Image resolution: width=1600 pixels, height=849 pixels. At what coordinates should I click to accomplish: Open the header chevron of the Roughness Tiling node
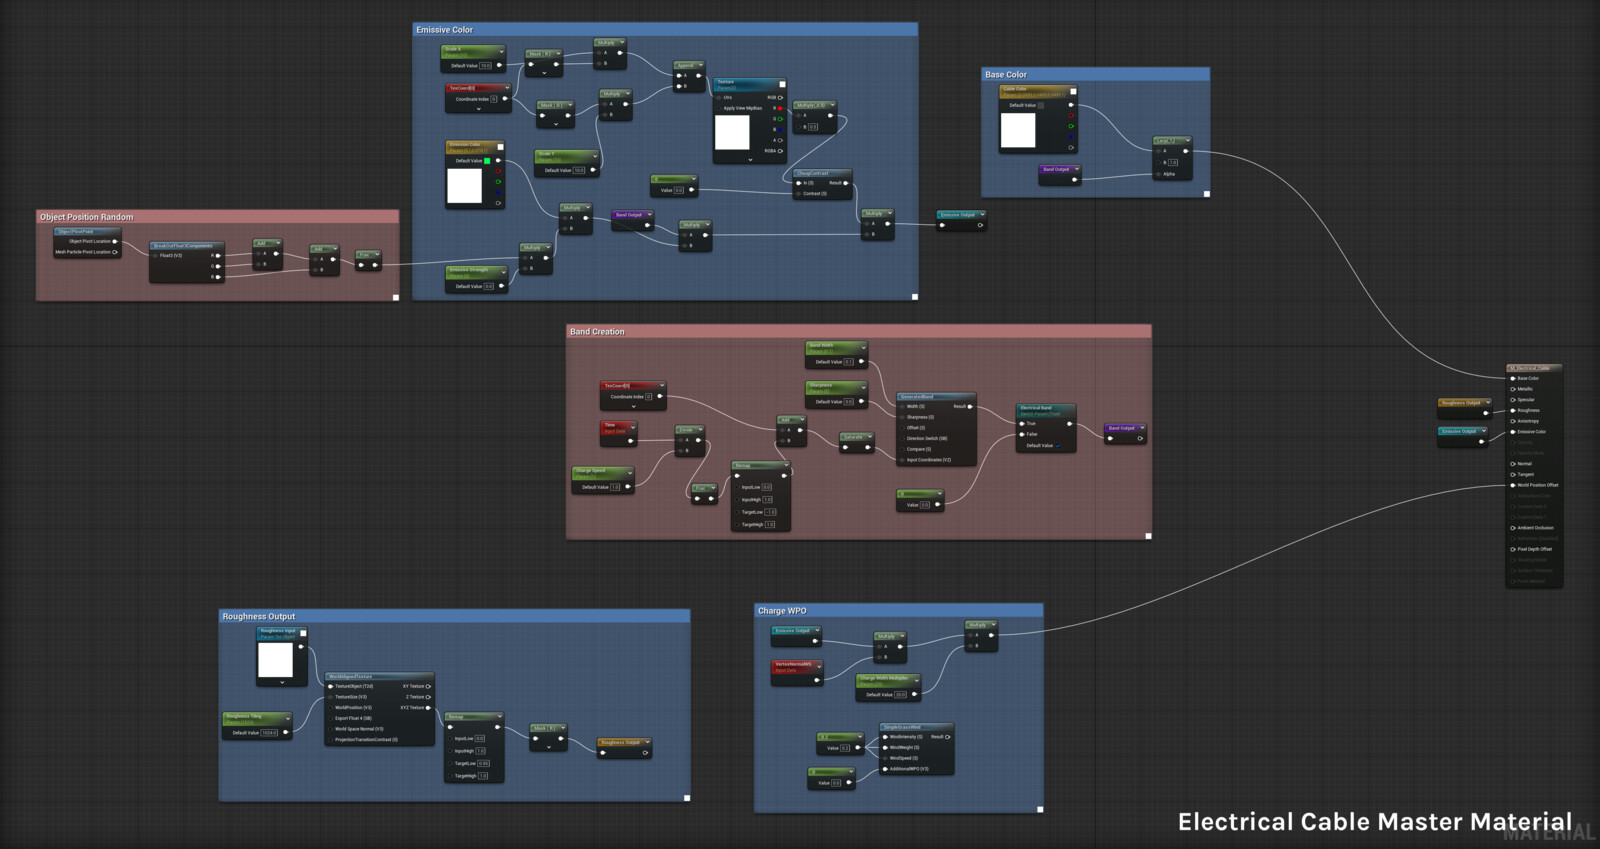[288, 718]
